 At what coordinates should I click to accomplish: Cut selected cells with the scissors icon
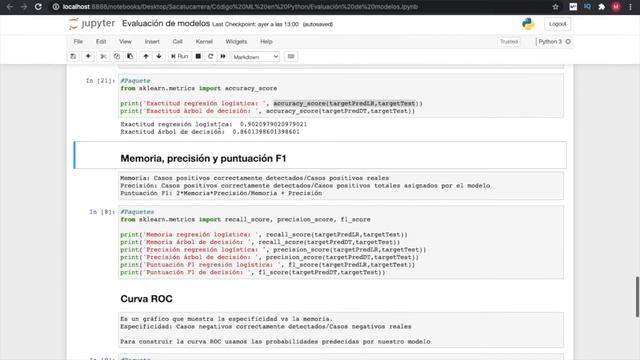103,56
